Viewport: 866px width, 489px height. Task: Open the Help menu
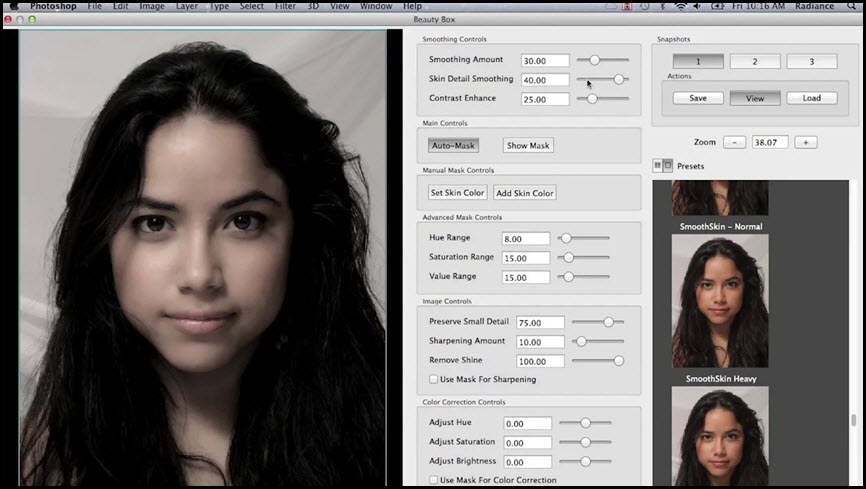(413, 6)
